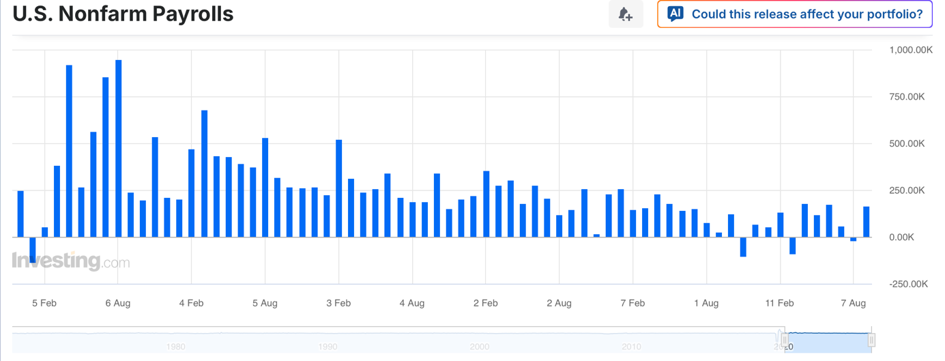945x361 pixels.
Task: Click the '7 Feb' x-axis label
Action: (633, 303)
